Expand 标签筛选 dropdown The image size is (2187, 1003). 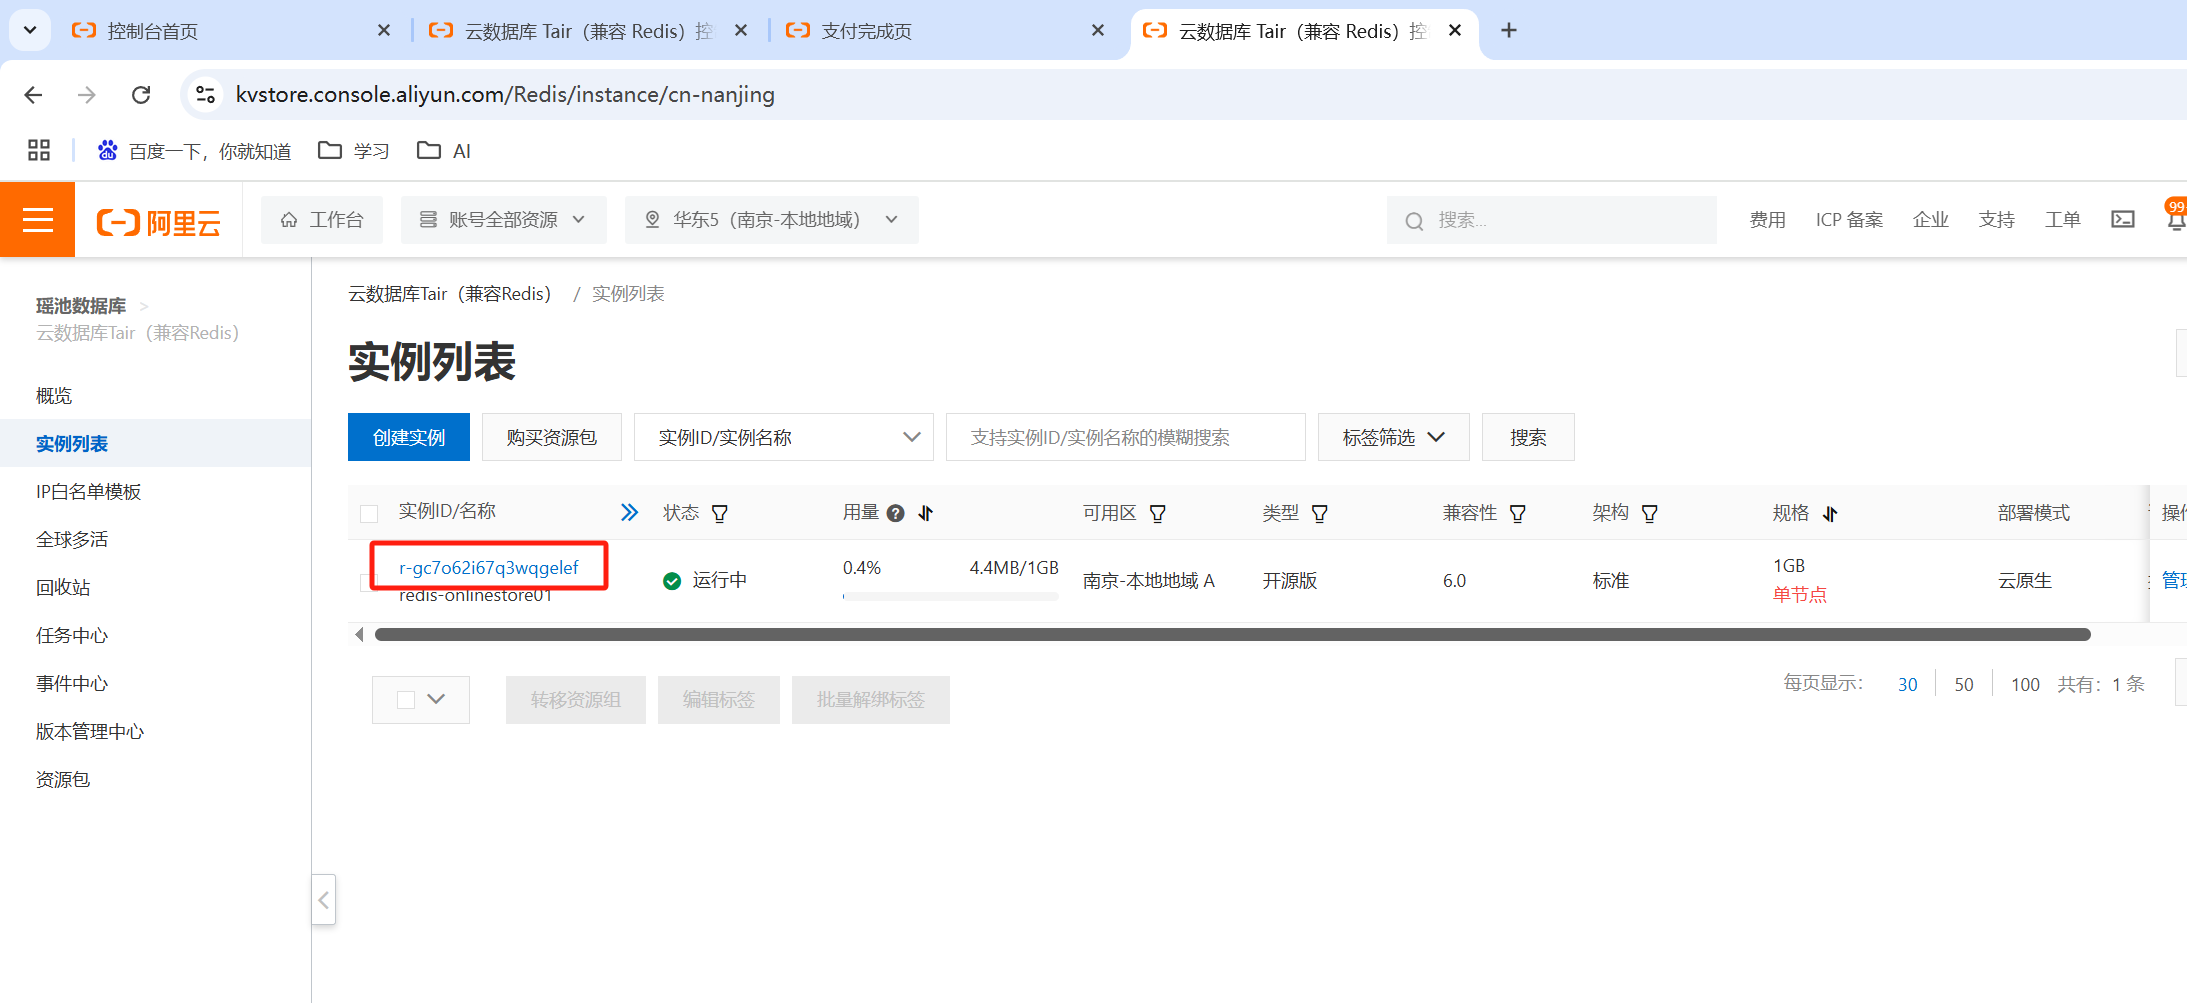tap(1393, 437)
